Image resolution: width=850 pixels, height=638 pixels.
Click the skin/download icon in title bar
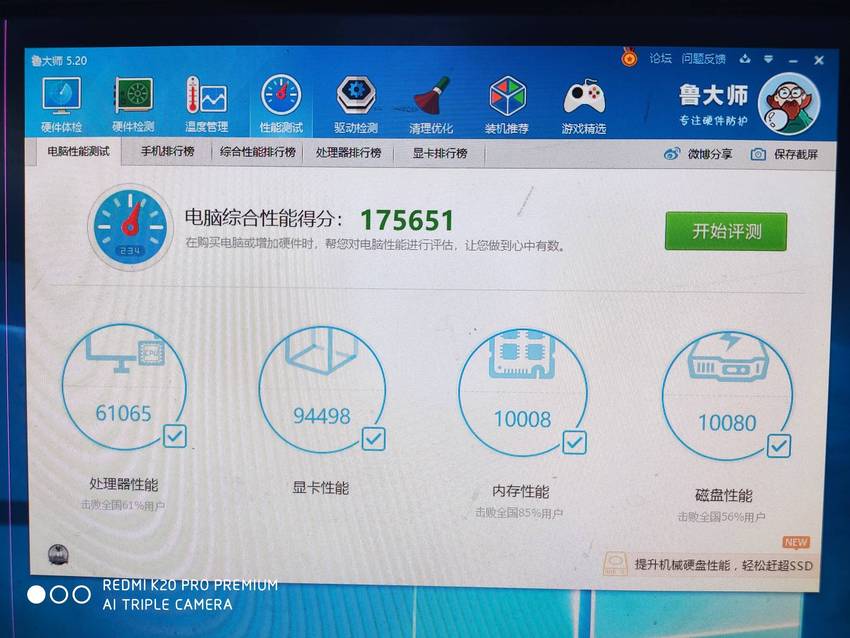pos(745,59)
